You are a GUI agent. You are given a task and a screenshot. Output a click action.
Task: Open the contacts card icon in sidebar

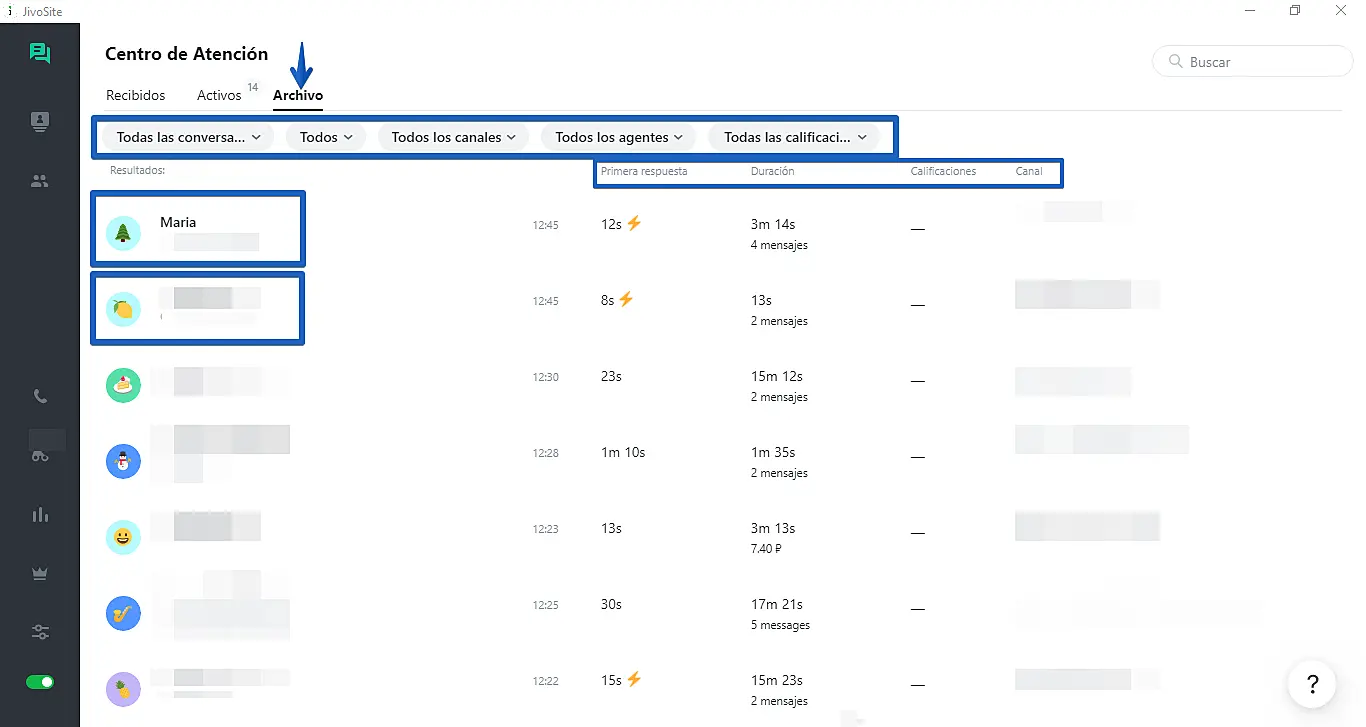pos(40,122)
